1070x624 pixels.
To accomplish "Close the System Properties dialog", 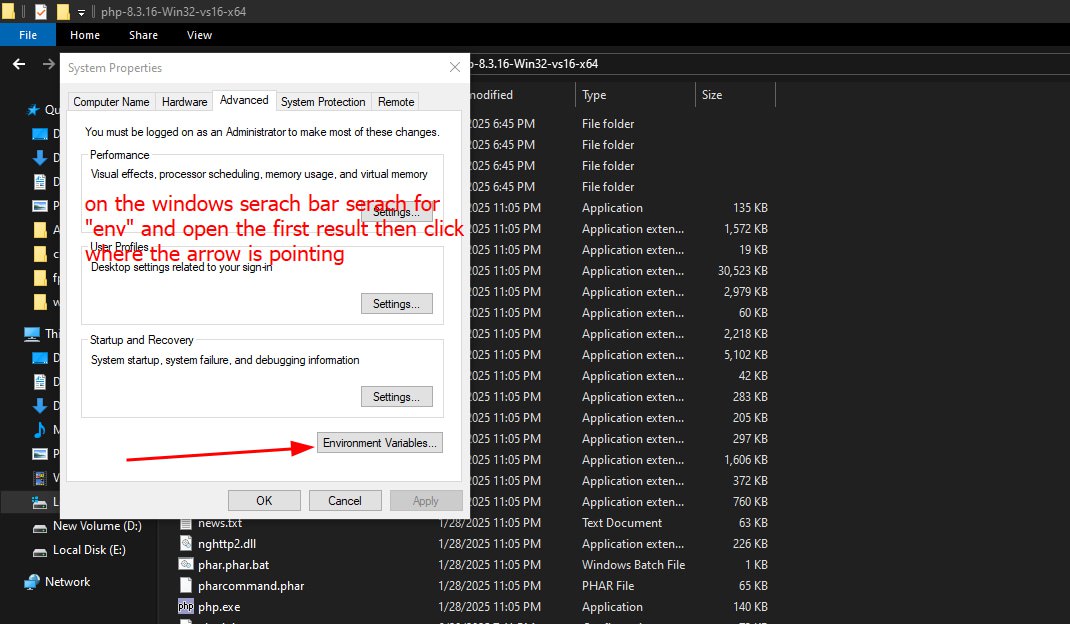I will click(454, 67).
